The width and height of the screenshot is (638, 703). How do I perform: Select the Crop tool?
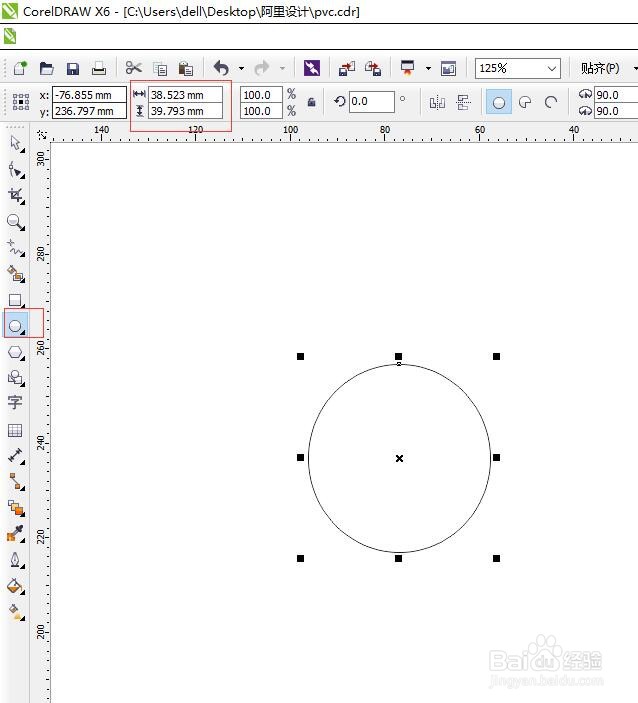point(16,196)
